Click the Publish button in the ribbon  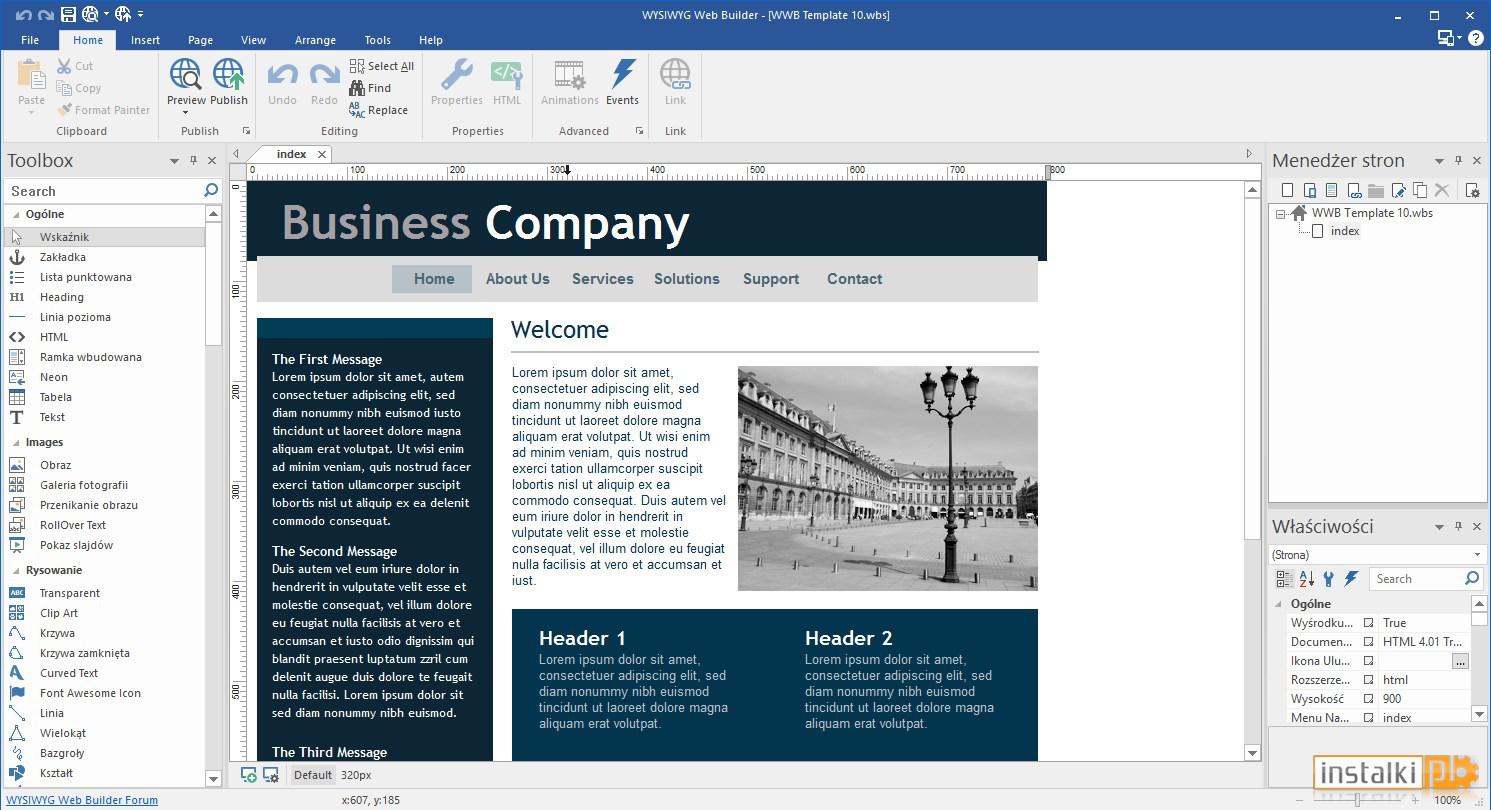tap(229, 82)
